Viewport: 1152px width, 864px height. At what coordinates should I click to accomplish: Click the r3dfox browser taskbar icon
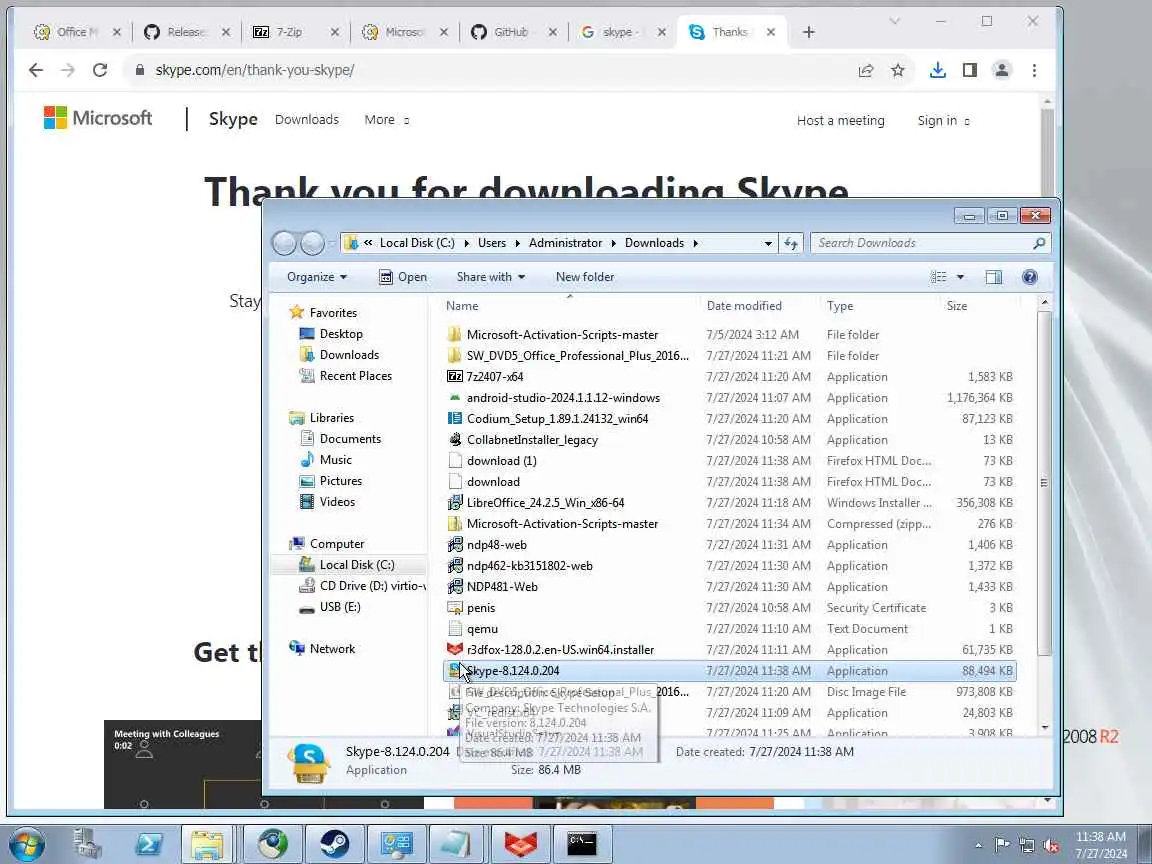click(520, 843)
